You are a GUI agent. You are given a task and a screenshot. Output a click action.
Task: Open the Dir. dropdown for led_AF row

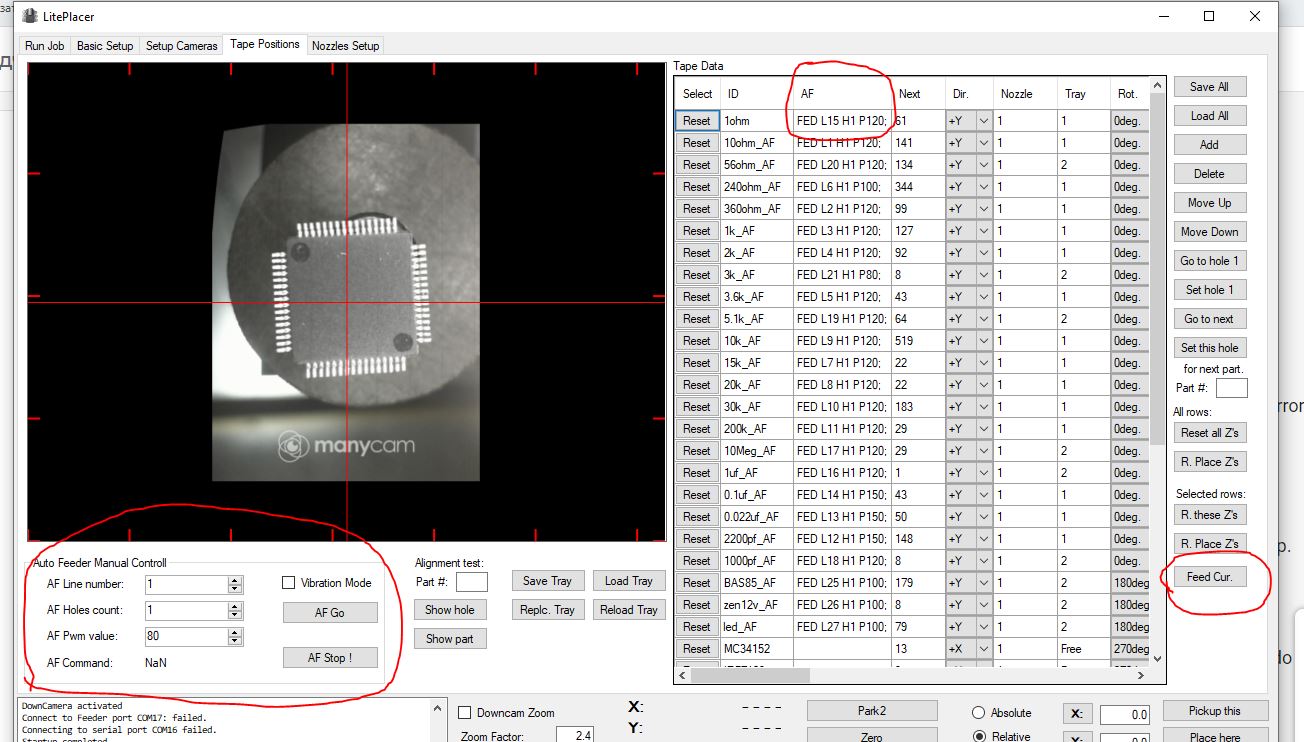pyautogui.click(x=984, y=627)
